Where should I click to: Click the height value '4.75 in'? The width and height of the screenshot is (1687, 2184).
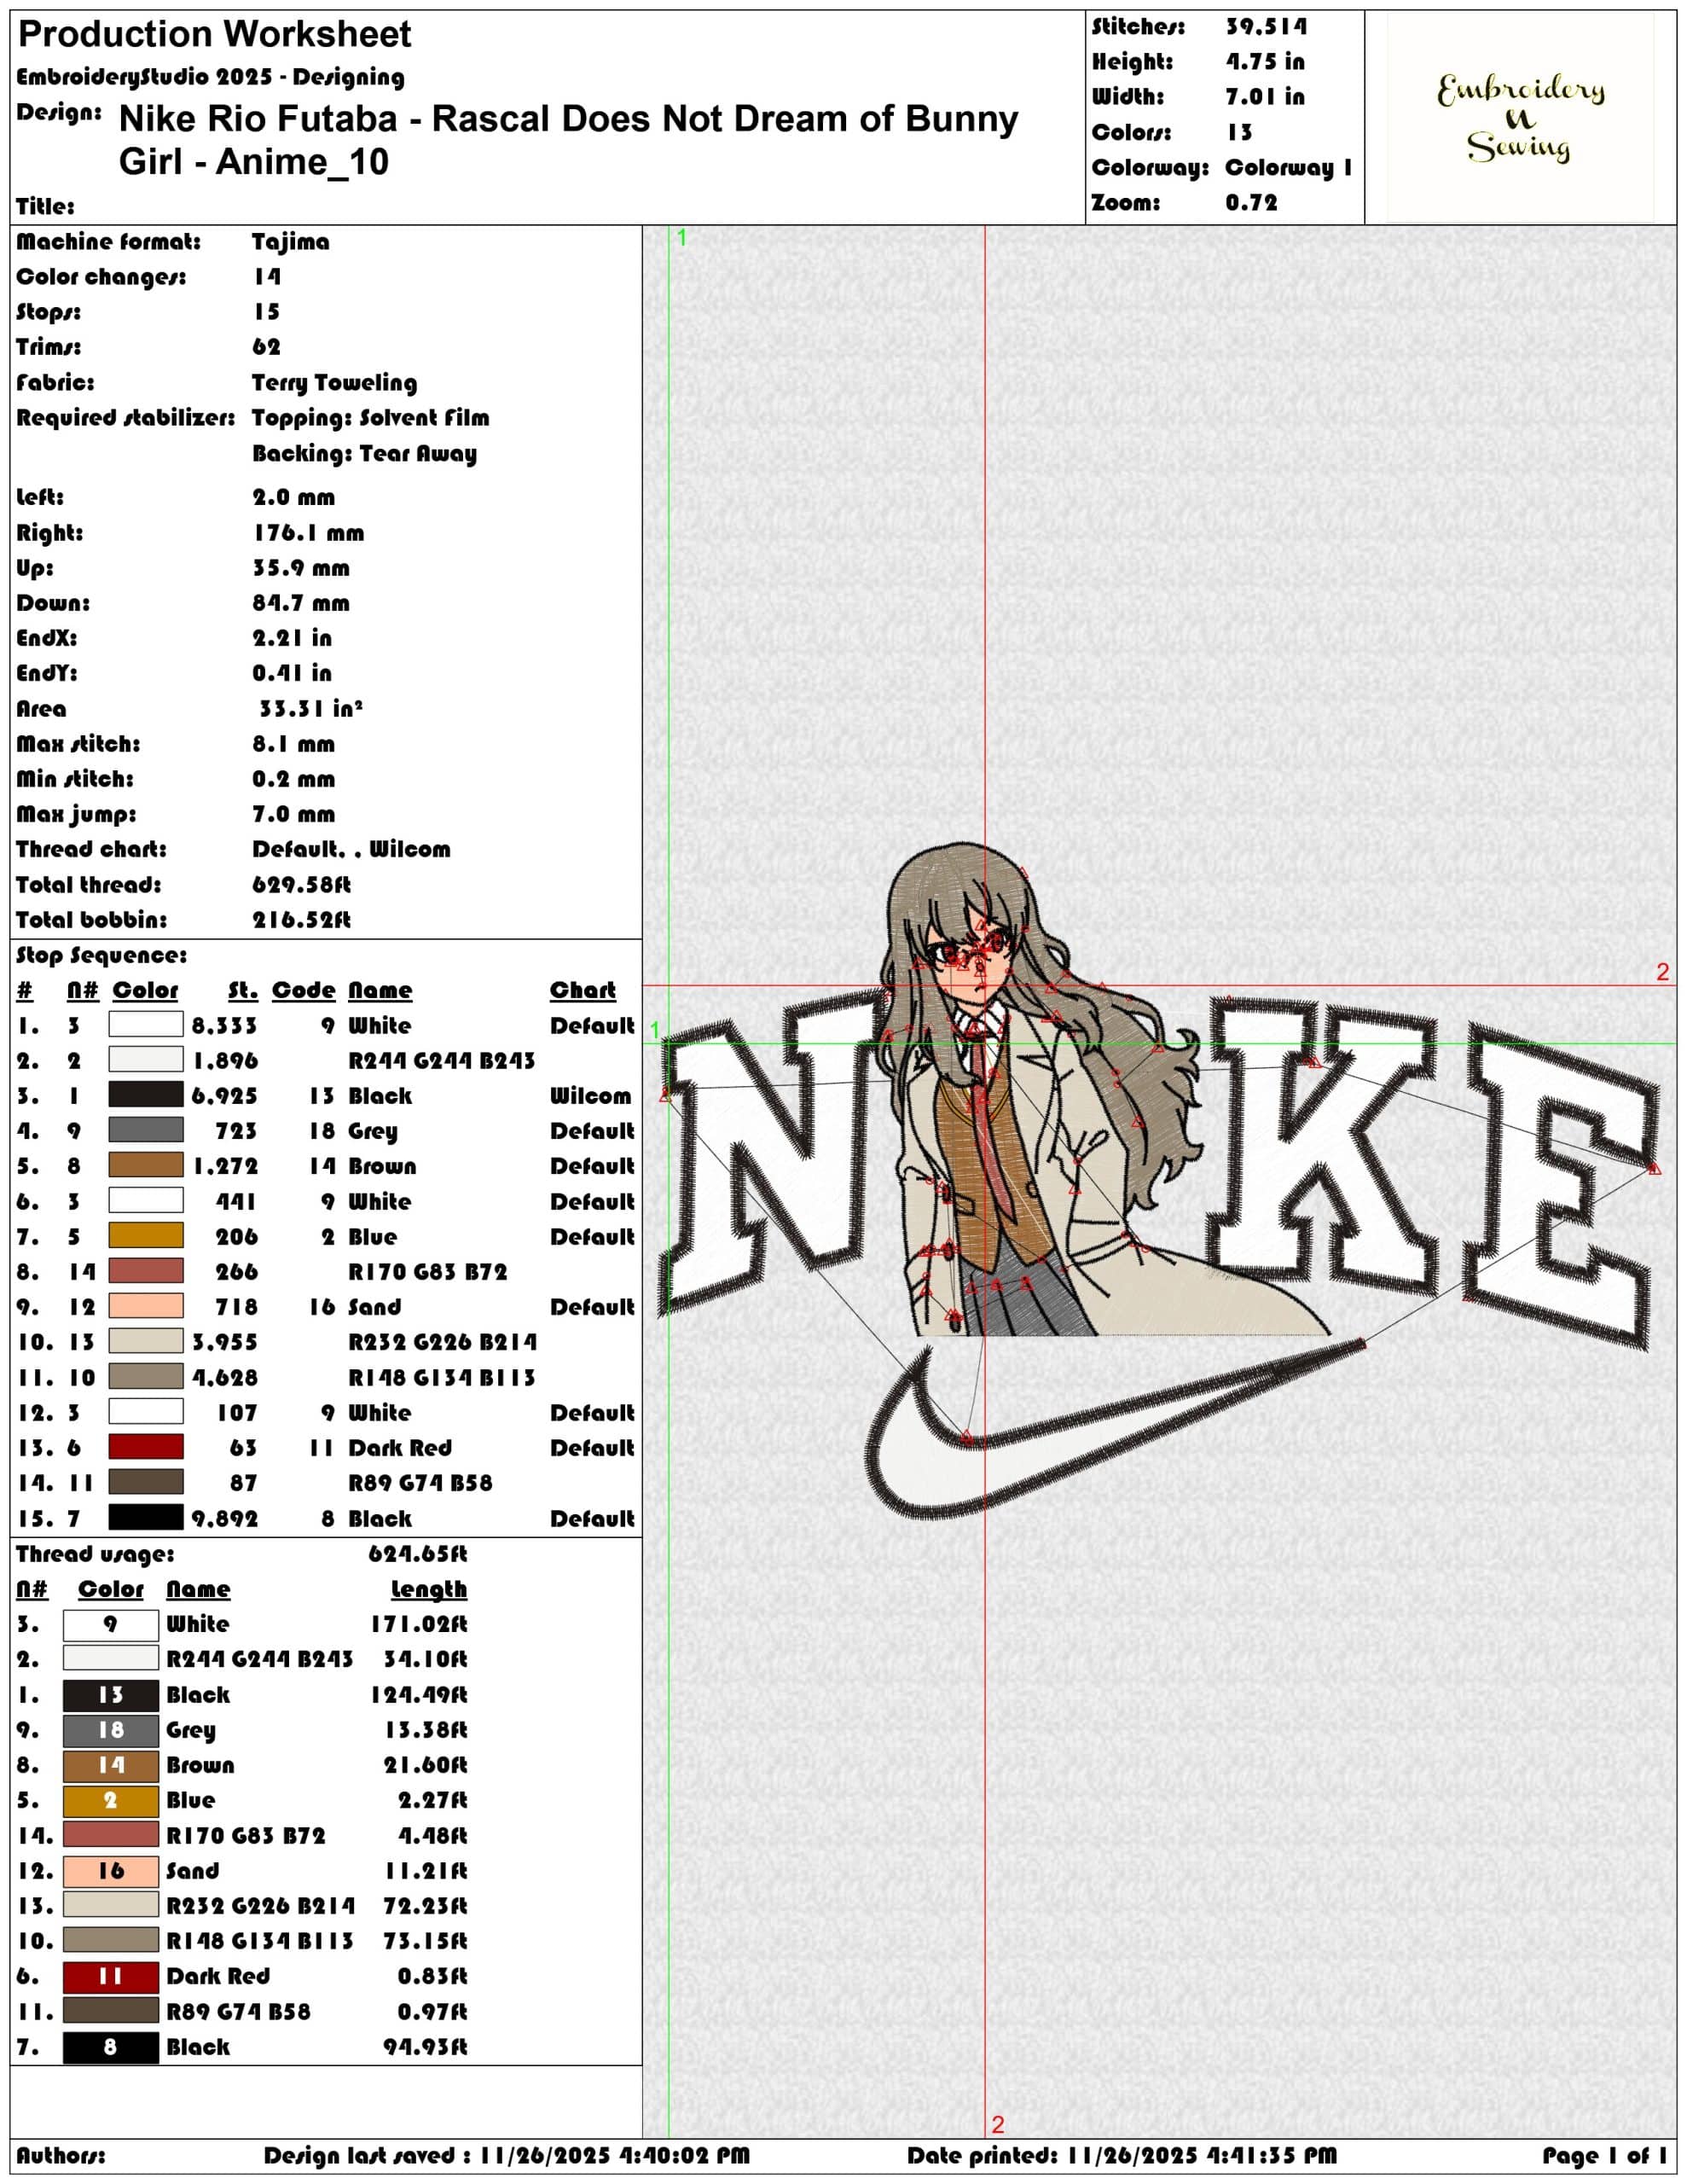pos(1265,62)
